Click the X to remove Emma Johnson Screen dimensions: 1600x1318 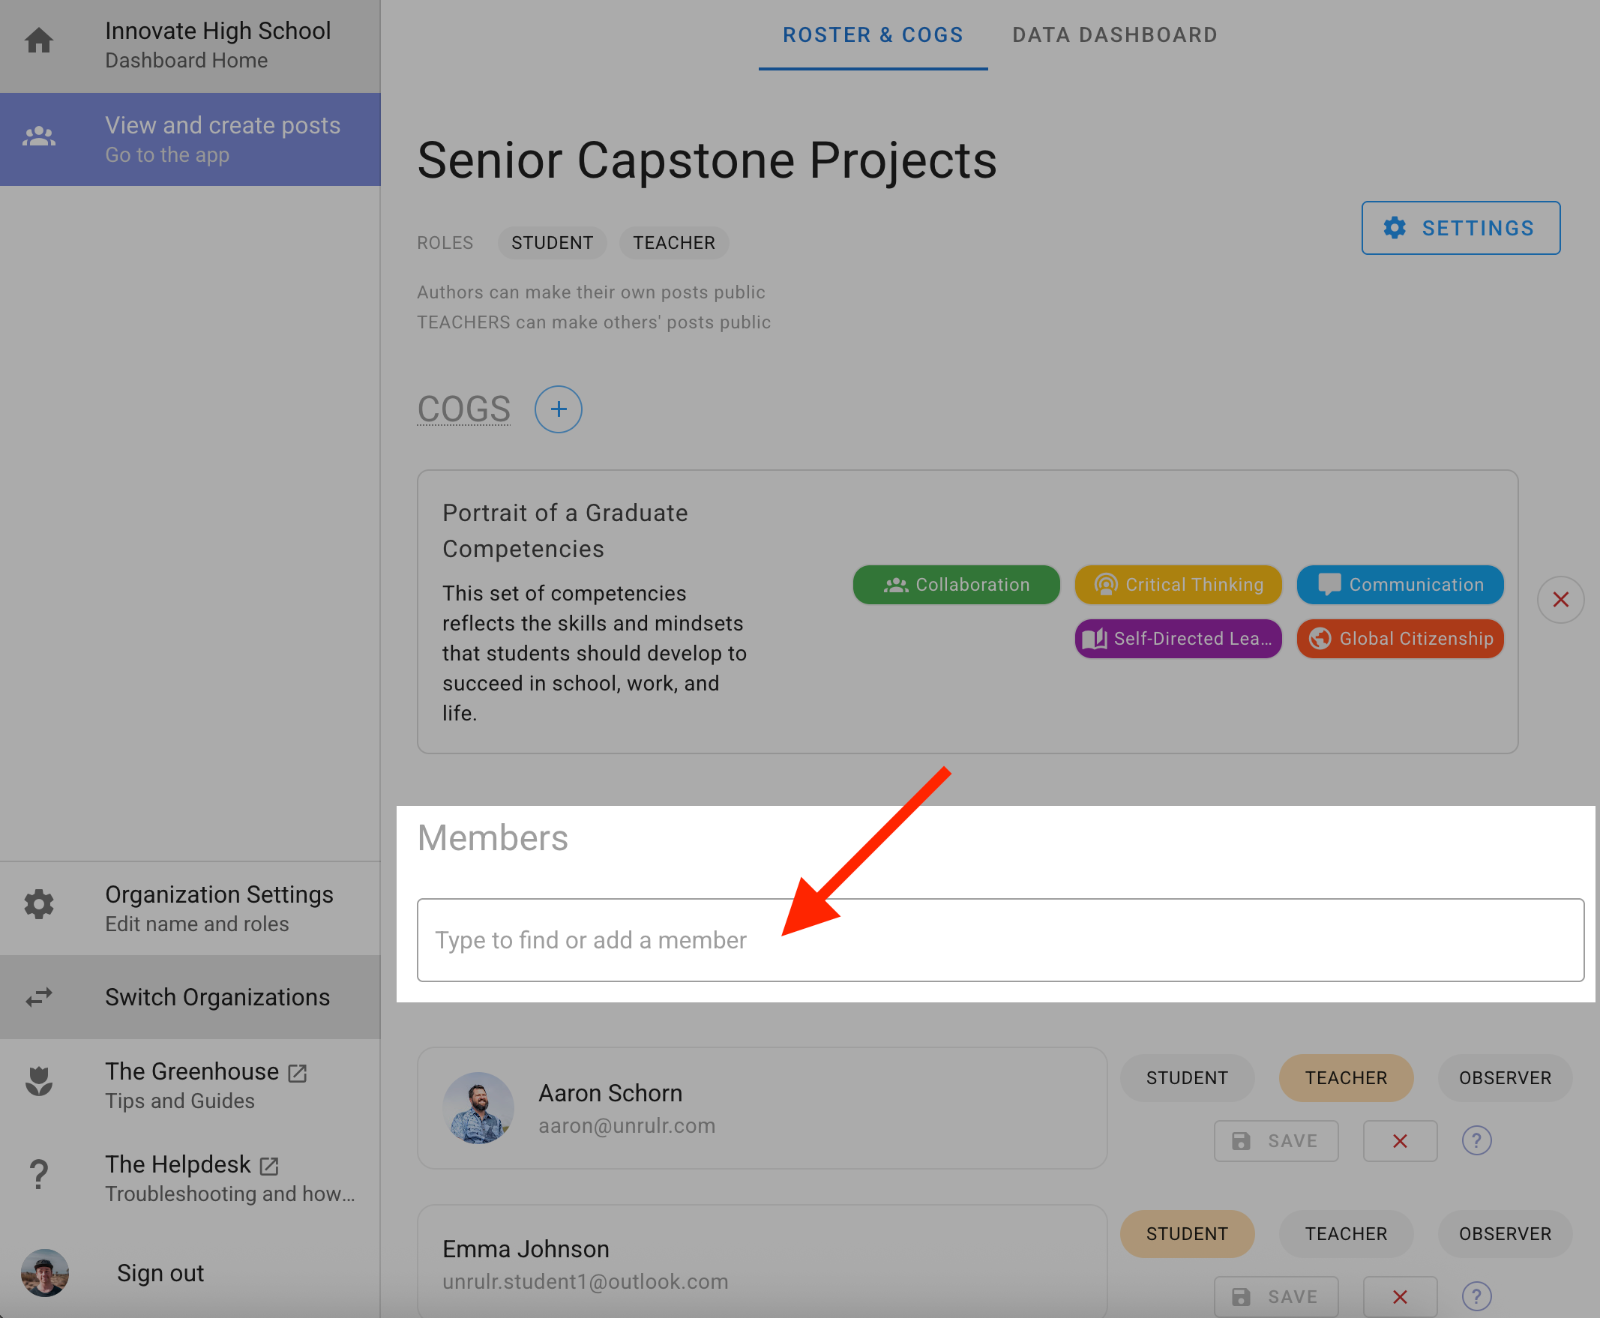1399,1296
